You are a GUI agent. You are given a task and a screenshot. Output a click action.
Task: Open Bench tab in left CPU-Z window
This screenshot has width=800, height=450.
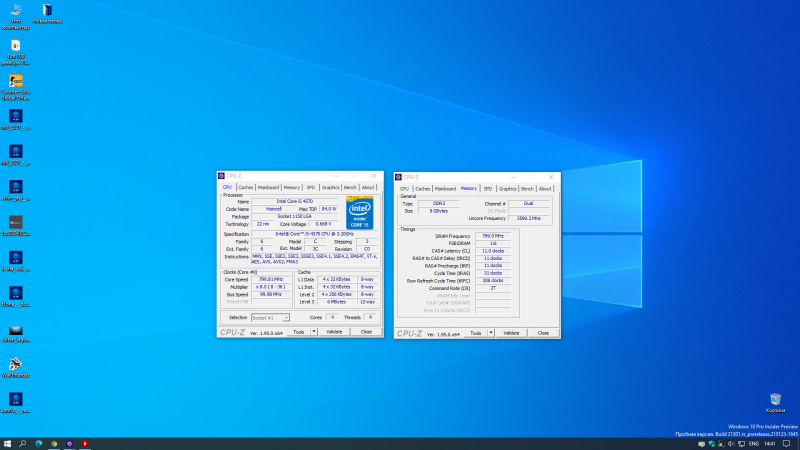(x=350, y=187)
